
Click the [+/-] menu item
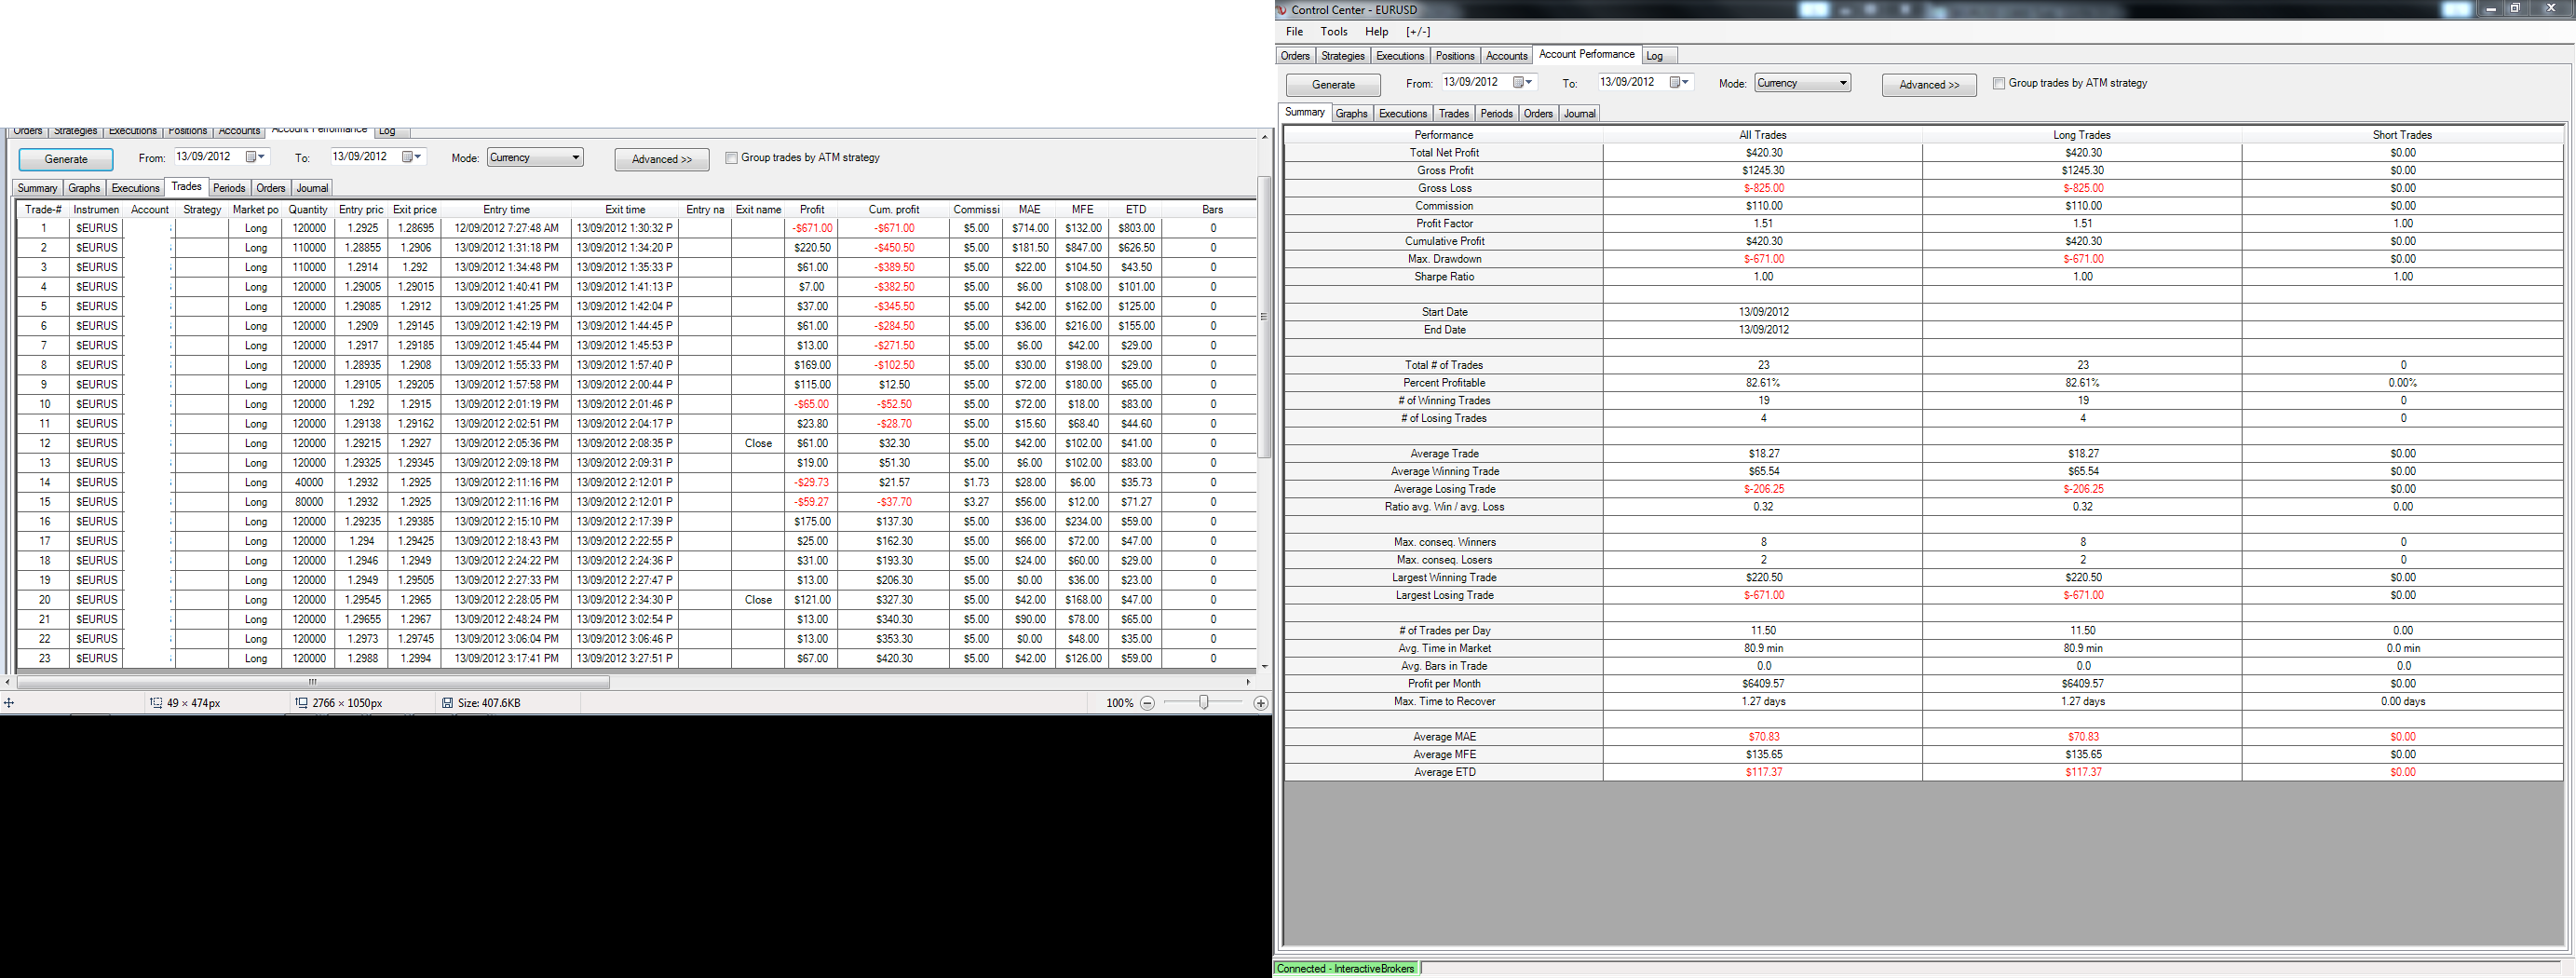(1418, 32)
